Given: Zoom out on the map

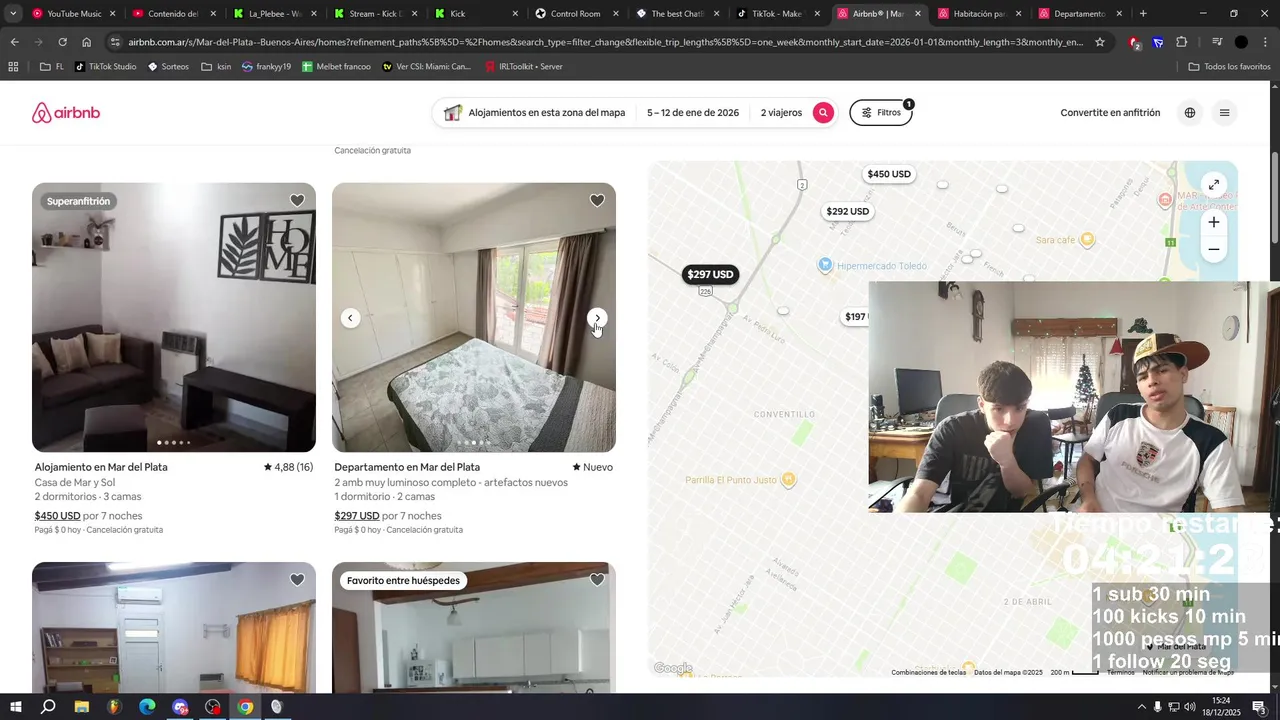Looking at the screenshot, I should 1213,249.
